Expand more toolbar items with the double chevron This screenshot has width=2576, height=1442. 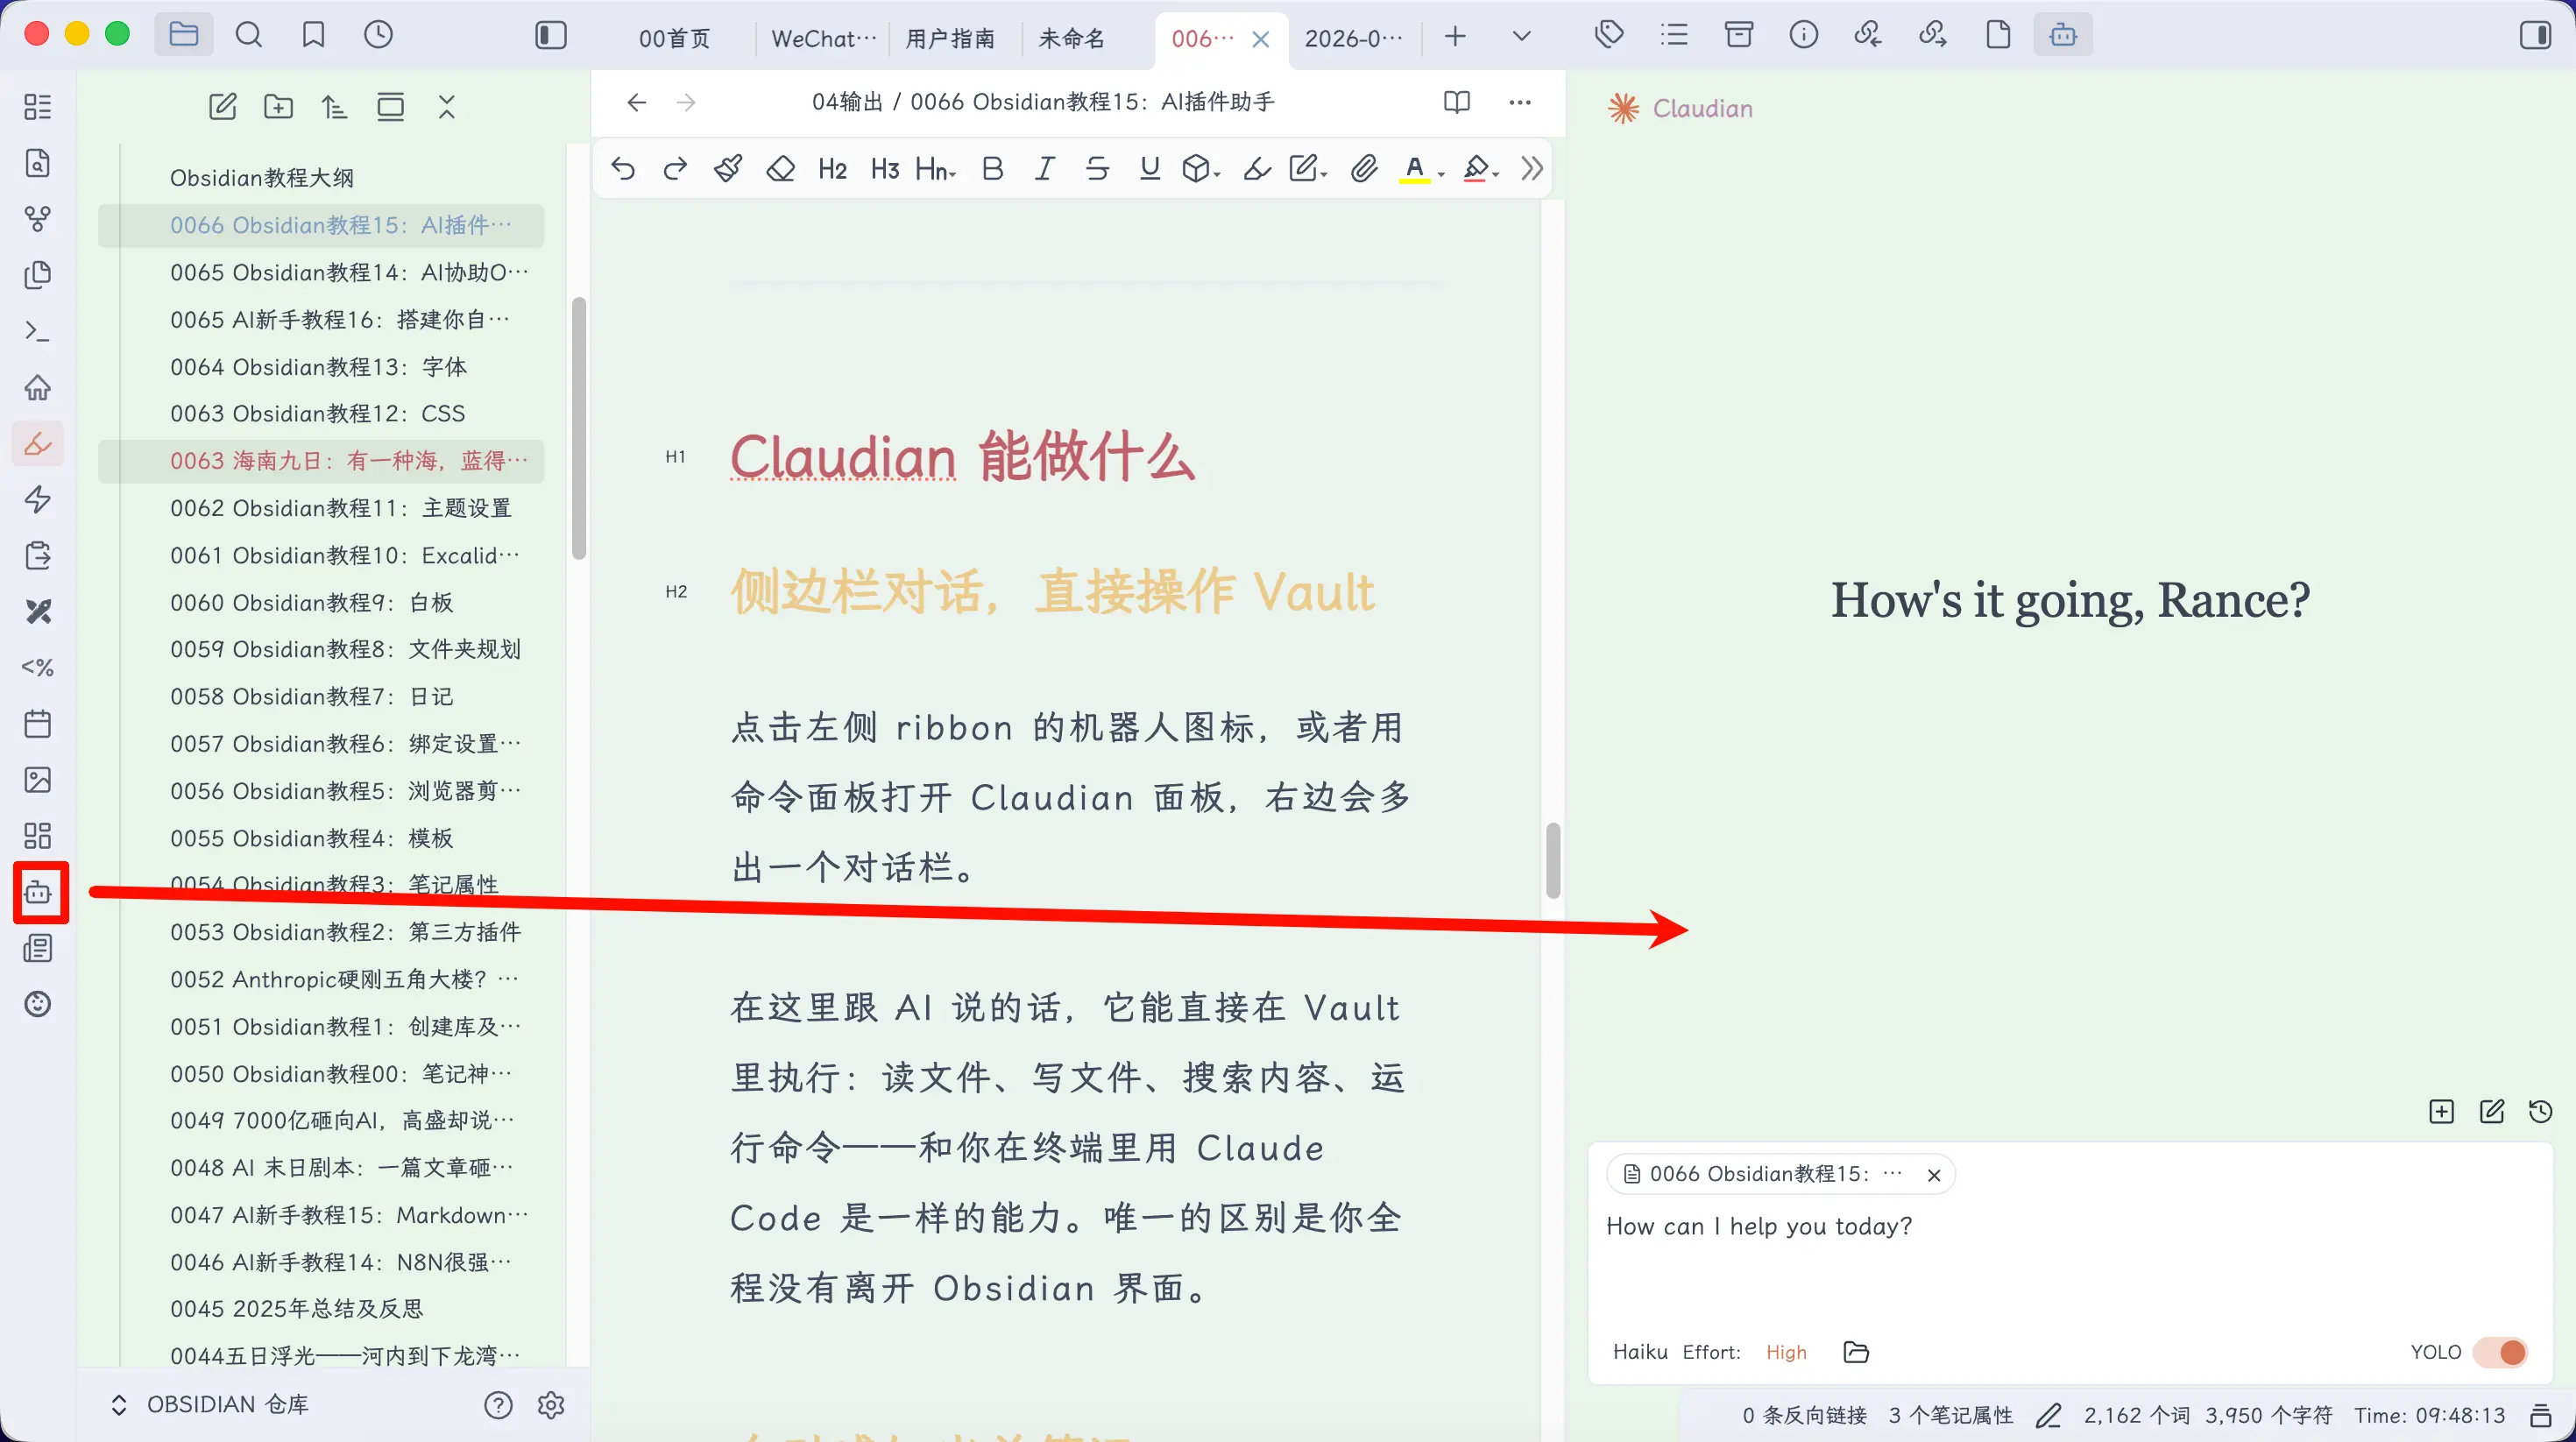point(1532,169)
